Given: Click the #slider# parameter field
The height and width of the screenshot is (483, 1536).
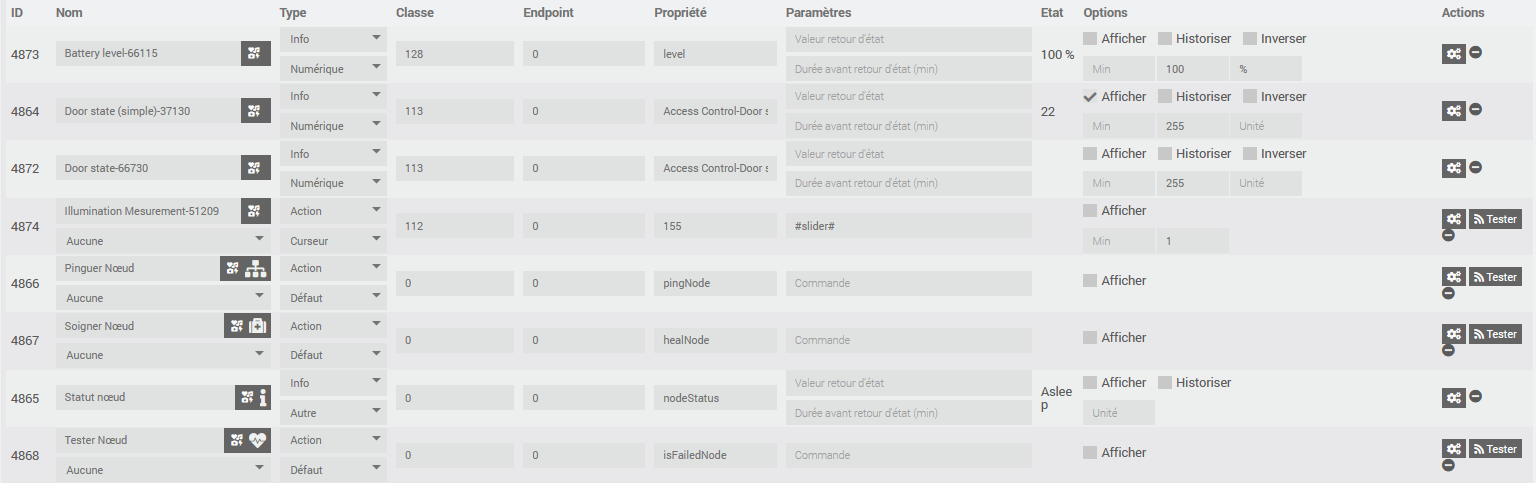Looking at the screenshot, I should [908, 226].
